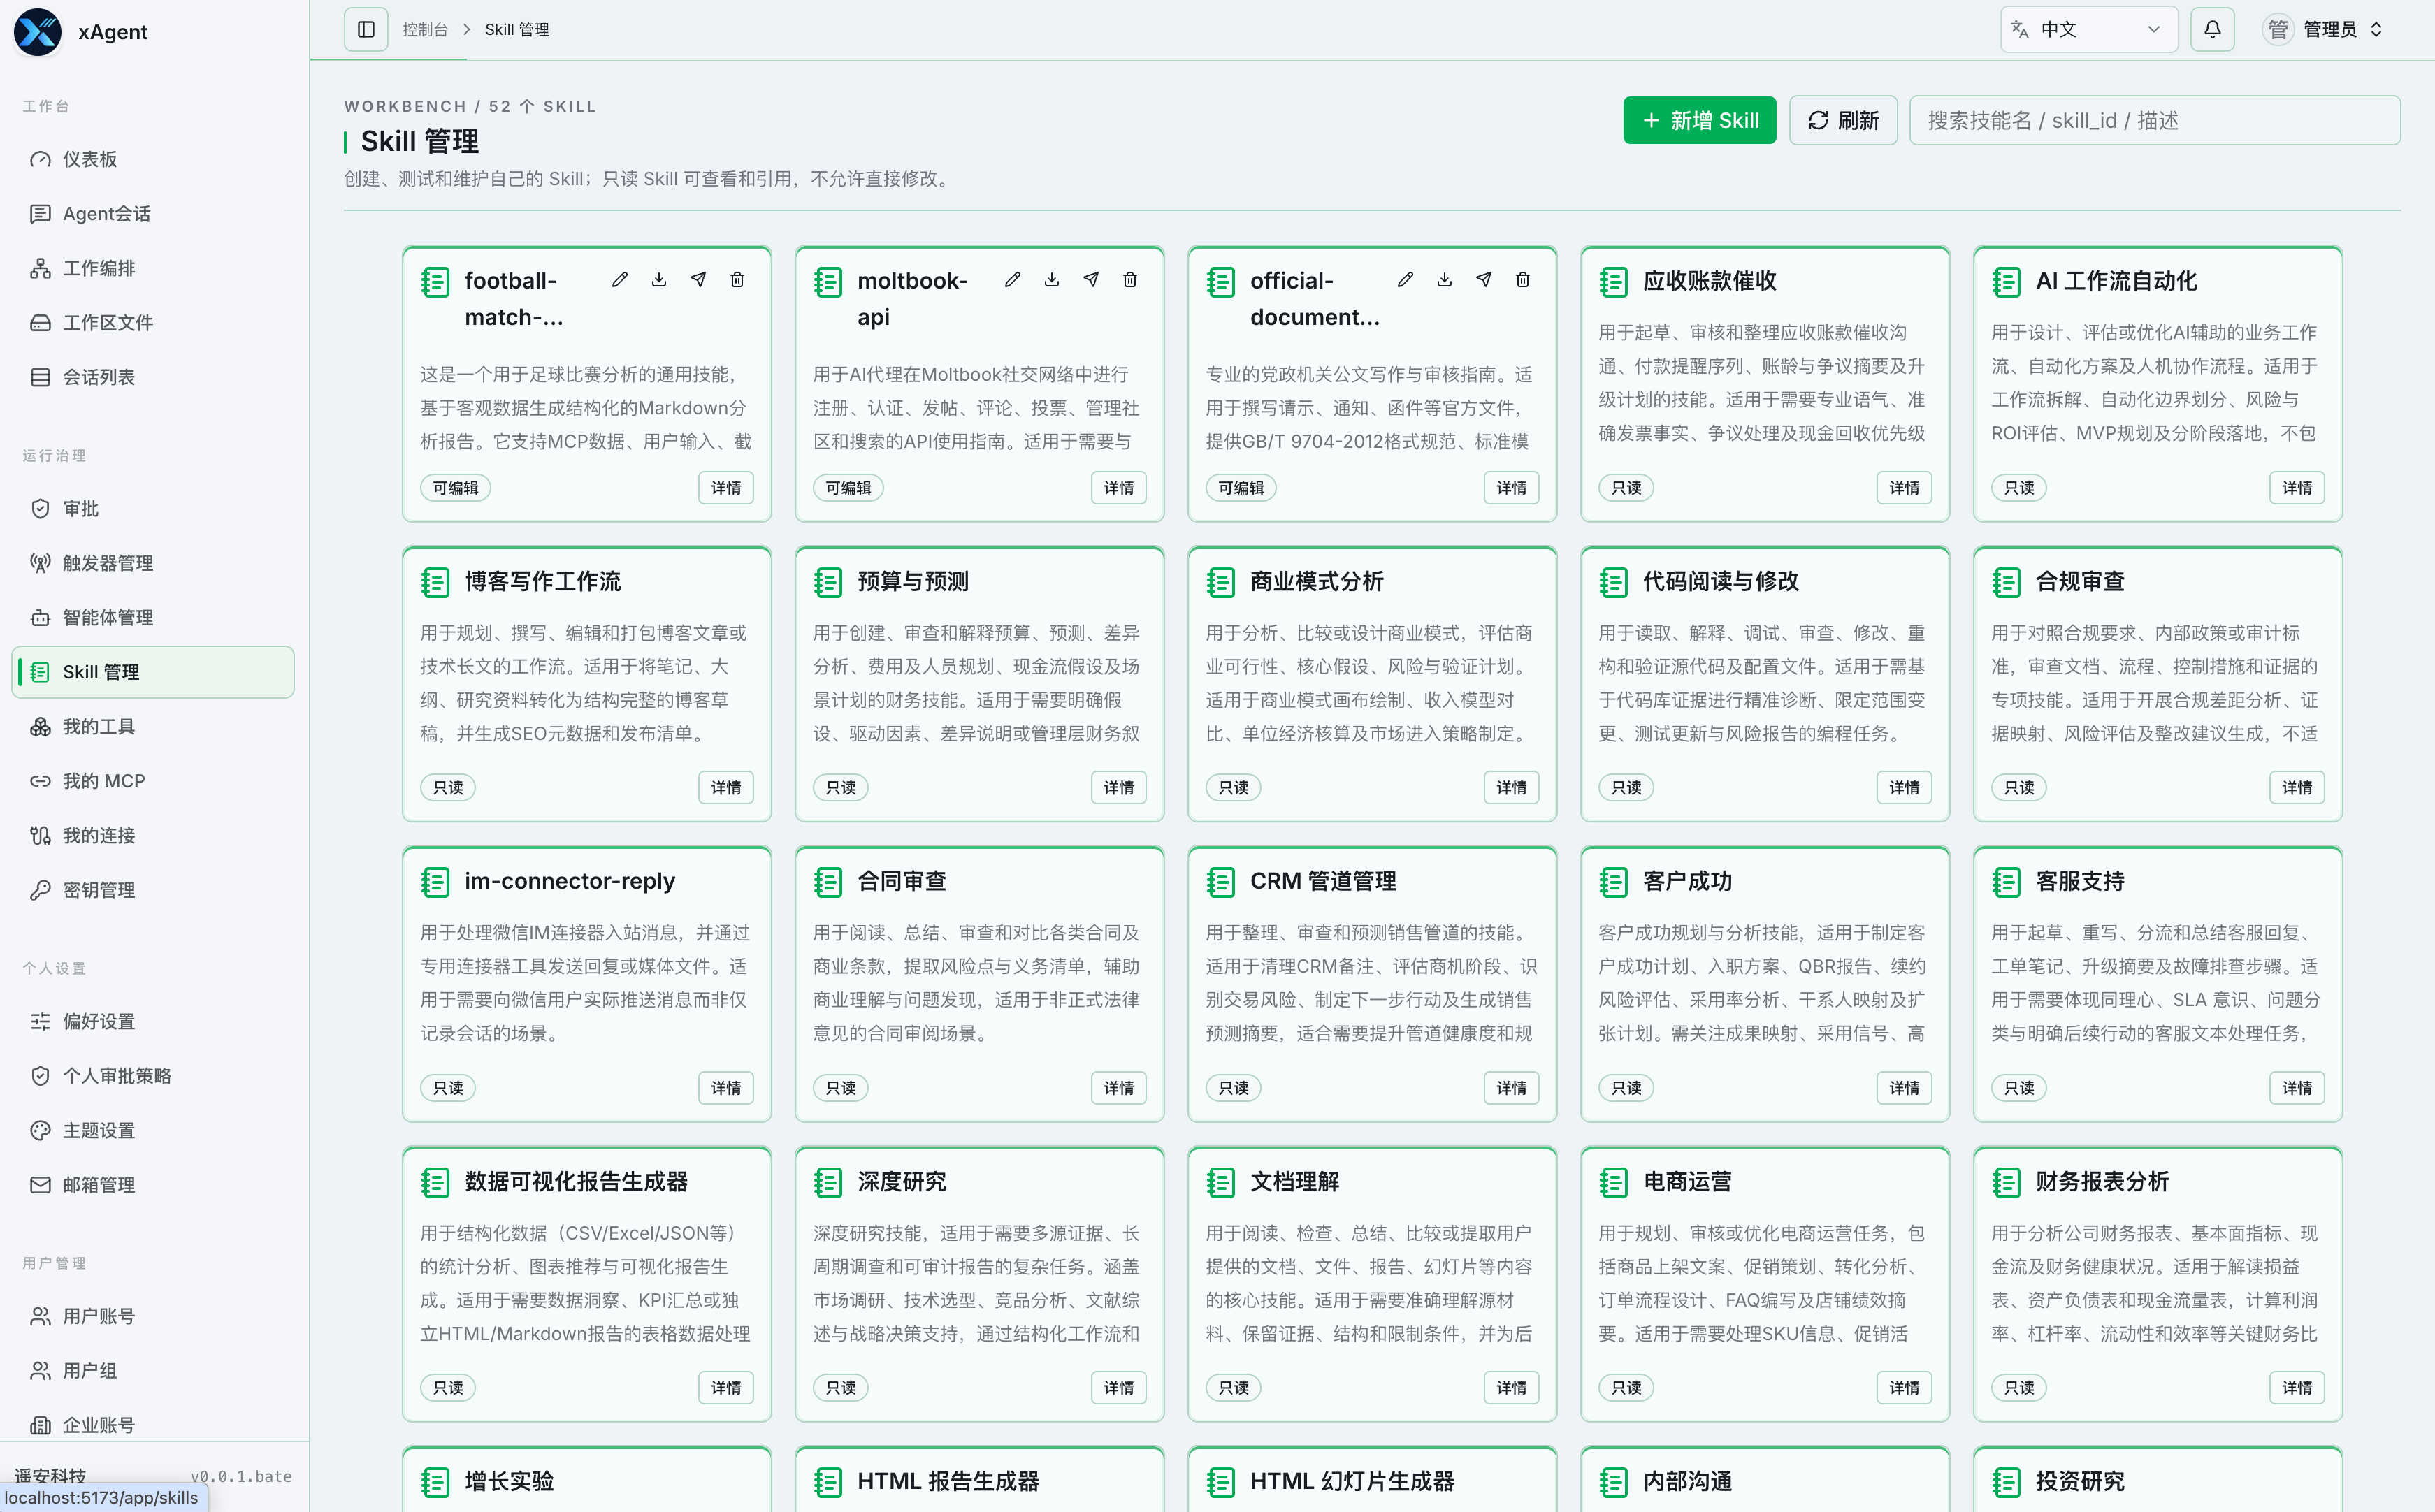Click the xAgent logo
2435x1512 pixels.
tap(38, 32)
